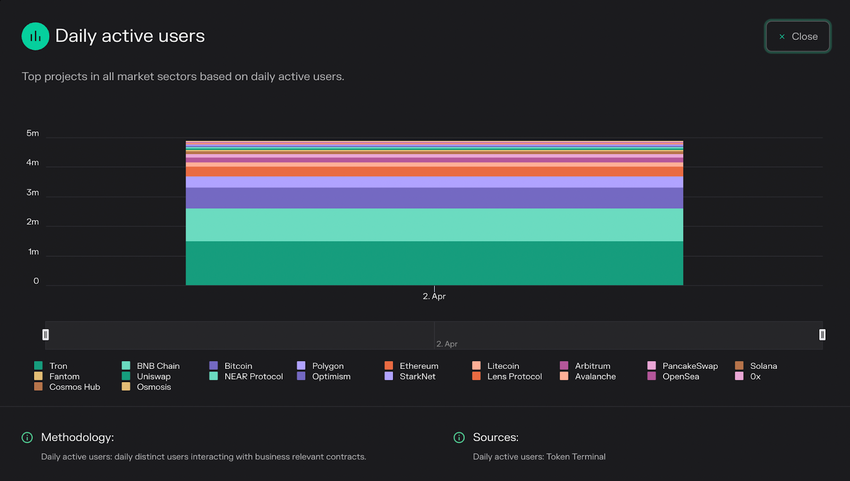Toggle Tron series in legend

60,366
